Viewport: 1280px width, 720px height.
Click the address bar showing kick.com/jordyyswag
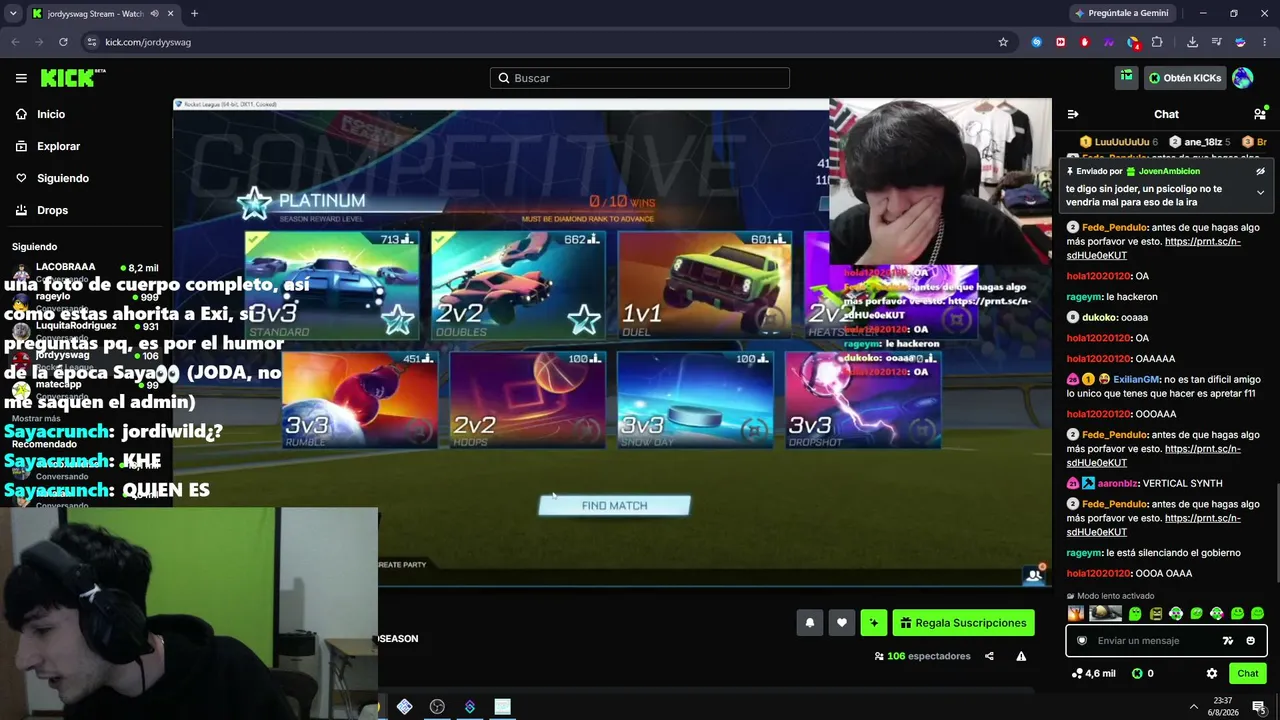(x=550, y=42)
